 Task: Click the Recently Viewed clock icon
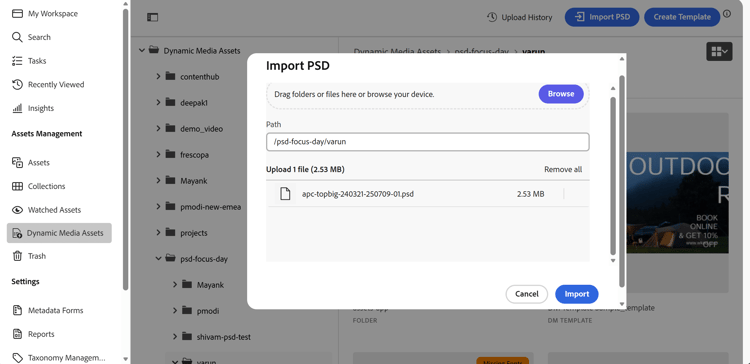click(17, 85)
